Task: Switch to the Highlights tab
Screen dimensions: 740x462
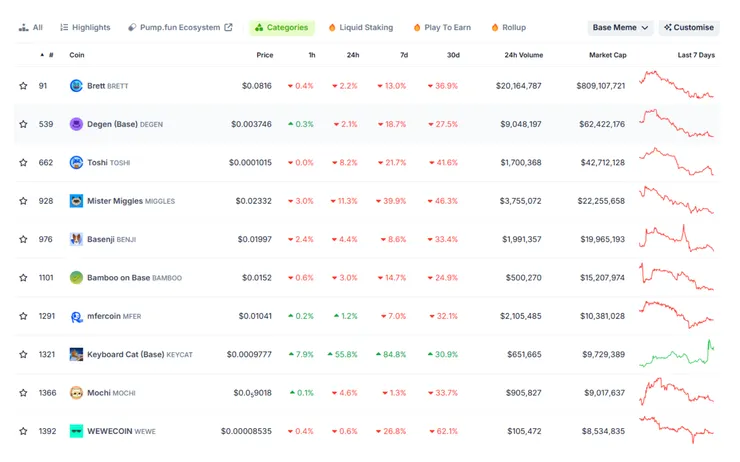Action: pyautogui.click(x=85, y=28)
